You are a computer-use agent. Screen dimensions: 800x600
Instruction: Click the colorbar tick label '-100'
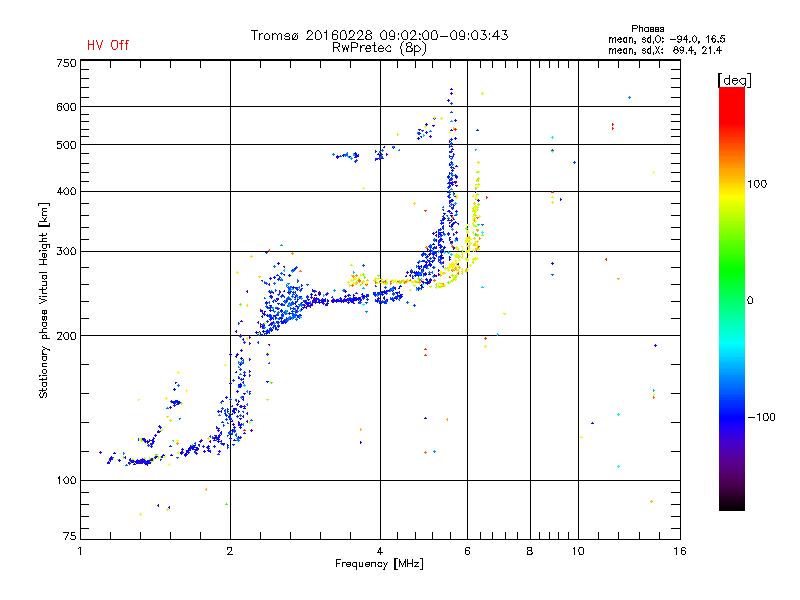(x=761, y=417)
